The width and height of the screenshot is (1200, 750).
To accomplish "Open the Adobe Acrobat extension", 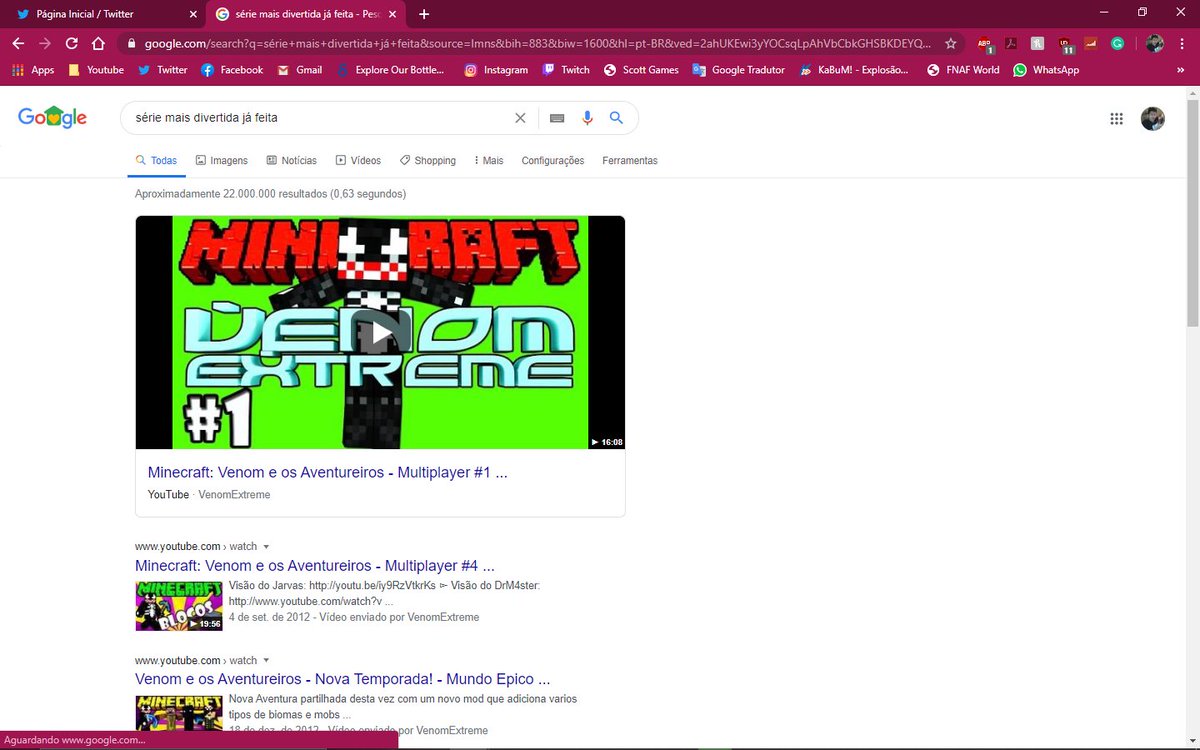I will tap(1012, 43).
